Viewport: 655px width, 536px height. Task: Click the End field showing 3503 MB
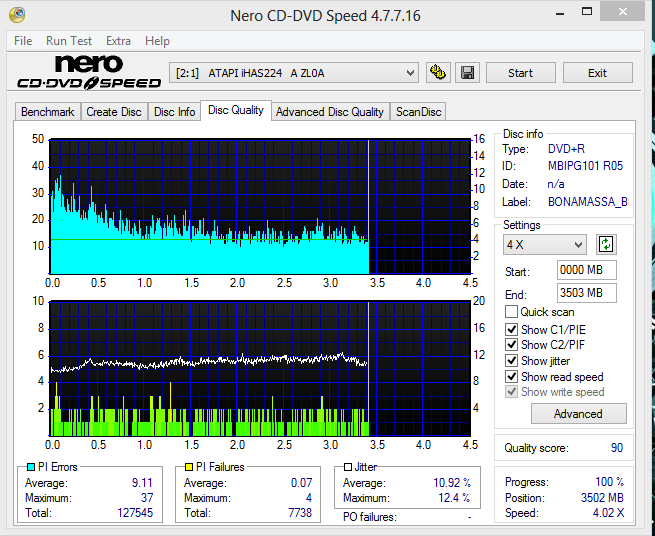(586, 293)
